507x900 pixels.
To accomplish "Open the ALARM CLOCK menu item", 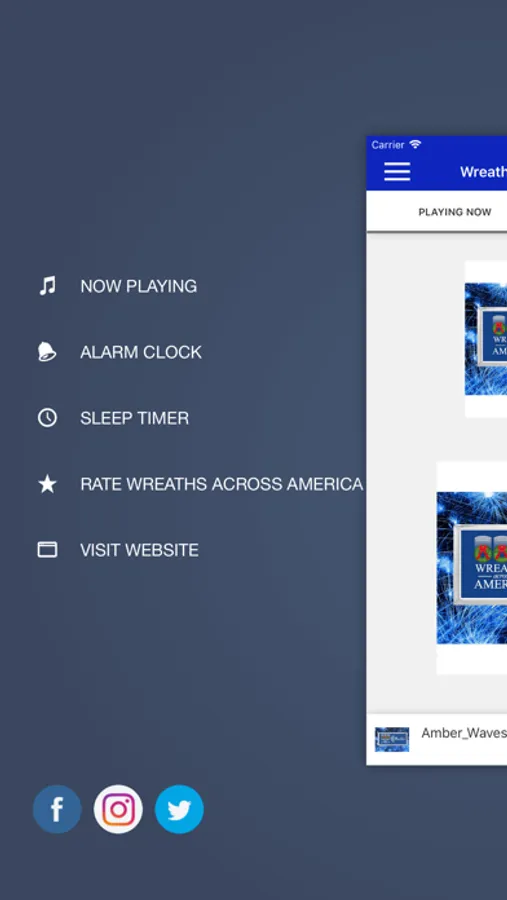I will [141, 352].
